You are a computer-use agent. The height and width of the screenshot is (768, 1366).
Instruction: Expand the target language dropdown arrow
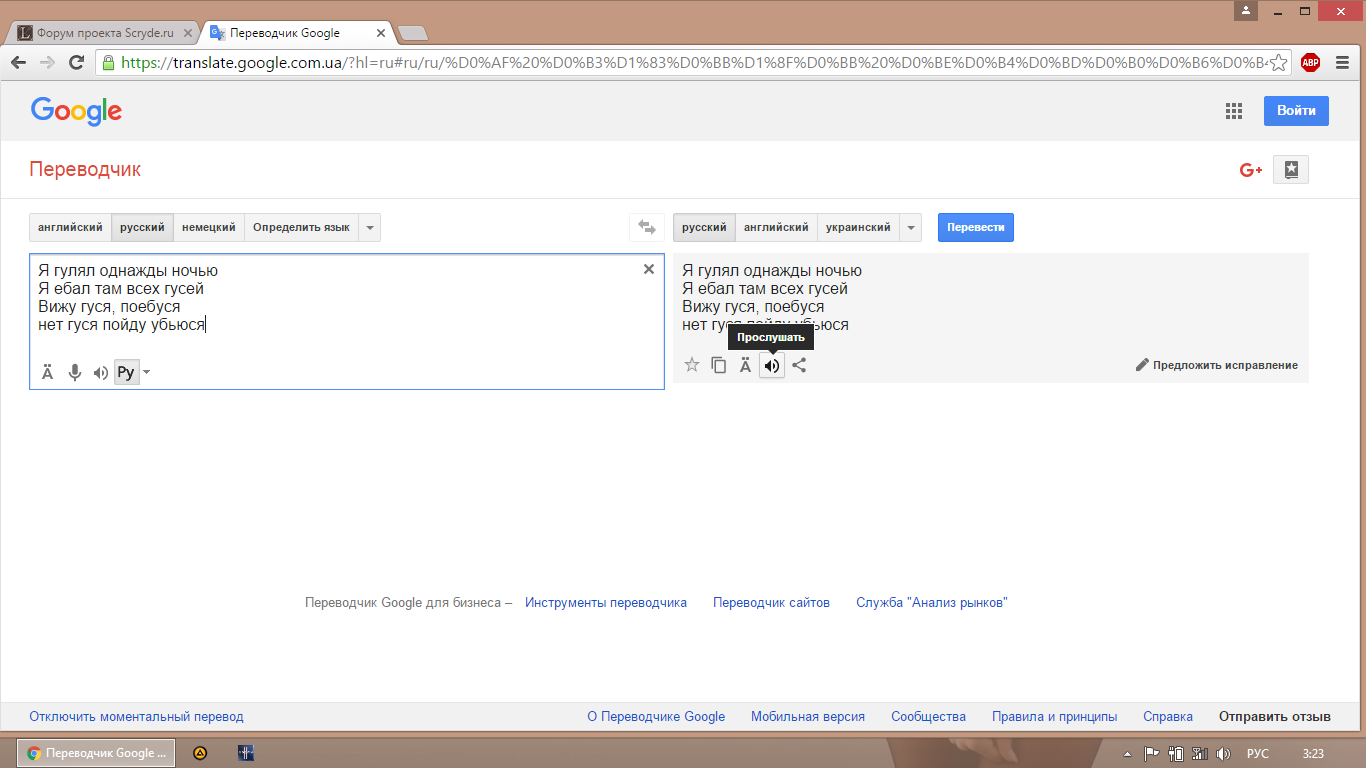910,228
